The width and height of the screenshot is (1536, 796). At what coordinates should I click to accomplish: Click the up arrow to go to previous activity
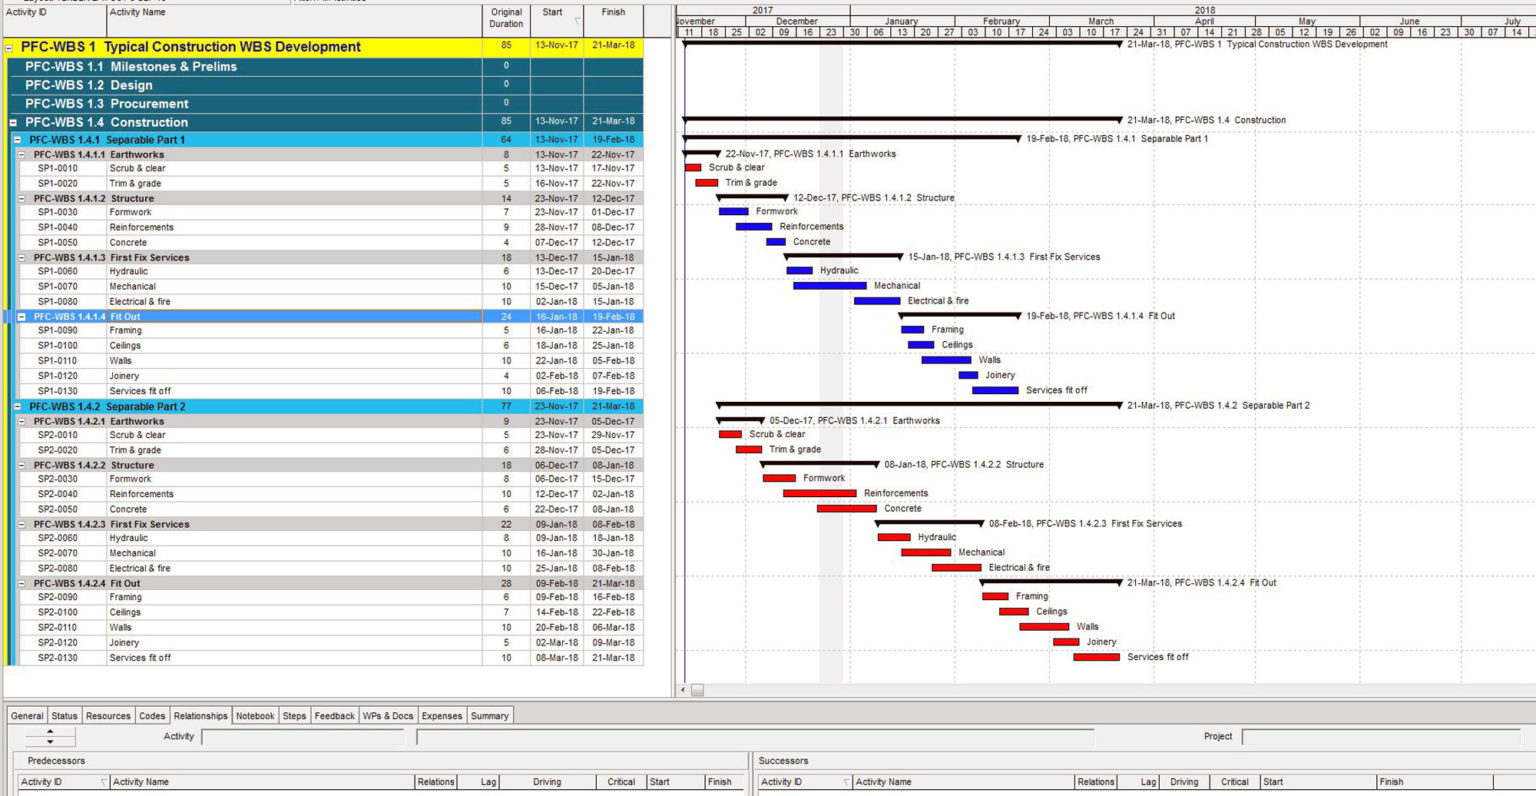pyautogui.click(x=49, y=731)
